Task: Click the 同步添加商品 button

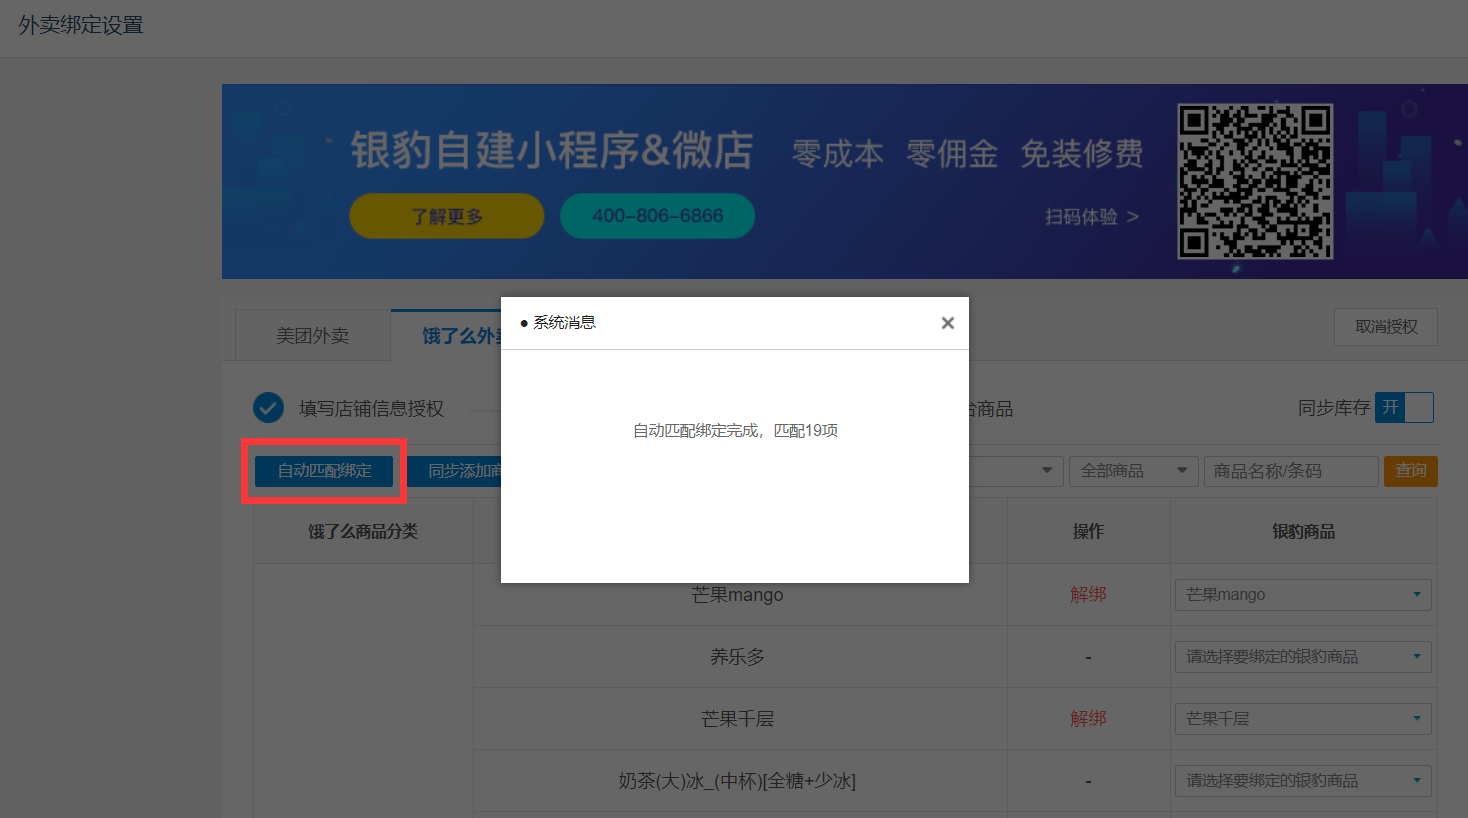Action: [455, 471]
